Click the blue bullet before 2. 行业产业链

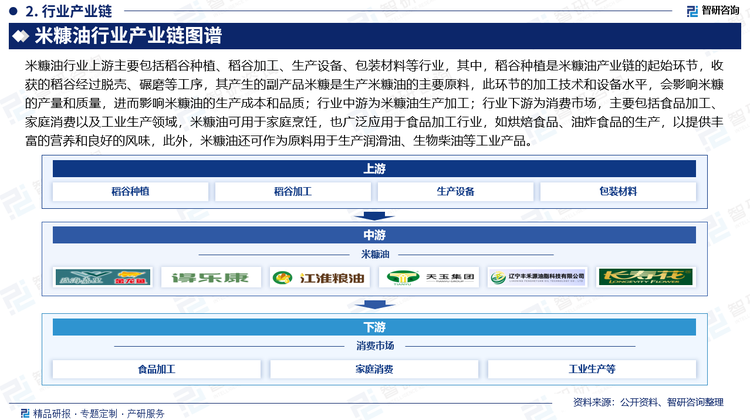pos(13,11)
